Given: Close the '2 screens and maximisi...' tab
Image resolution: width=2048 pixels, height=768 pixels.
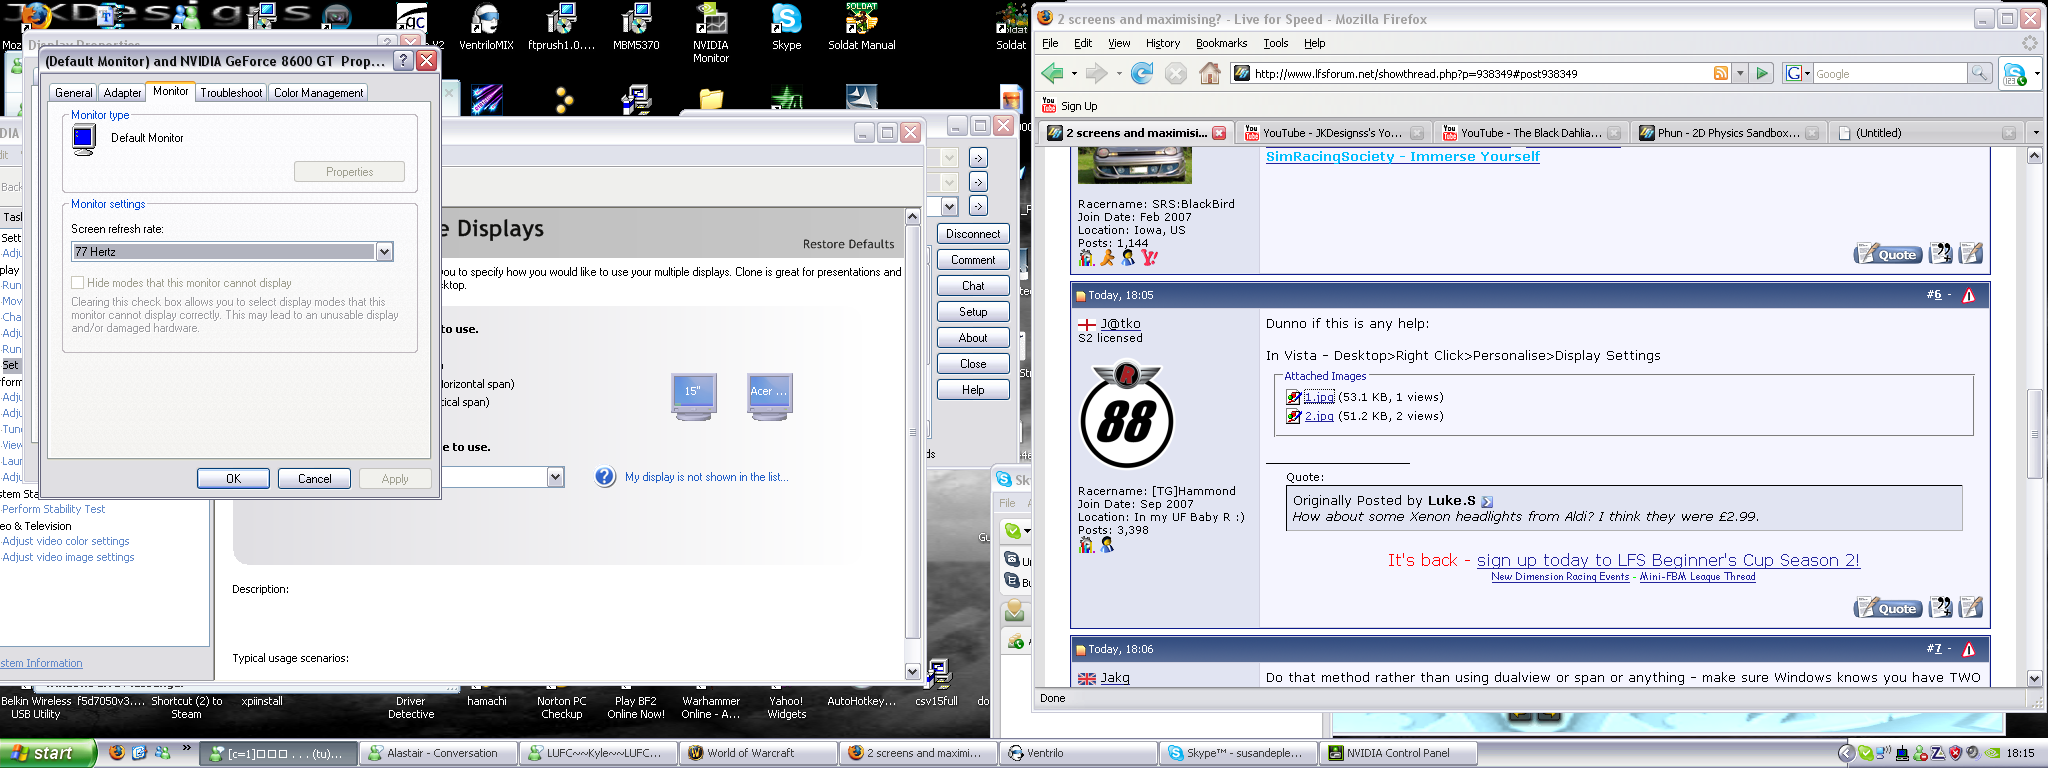Looking at the screenshot, I should coord(1219,133).
